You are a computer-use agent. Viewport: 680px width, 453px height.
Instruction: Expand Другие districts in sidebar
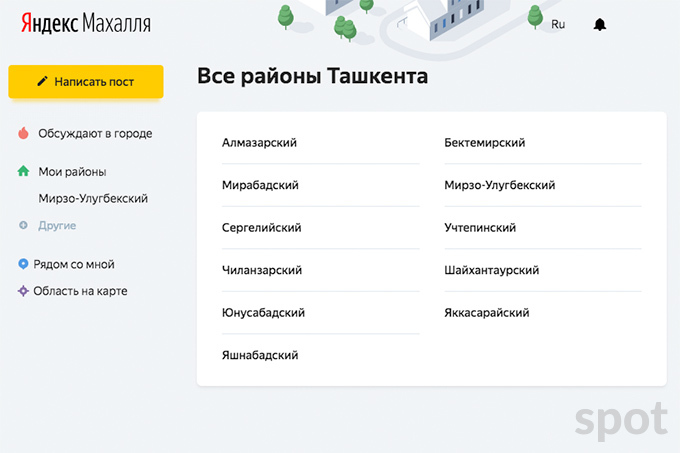[57, 225]
